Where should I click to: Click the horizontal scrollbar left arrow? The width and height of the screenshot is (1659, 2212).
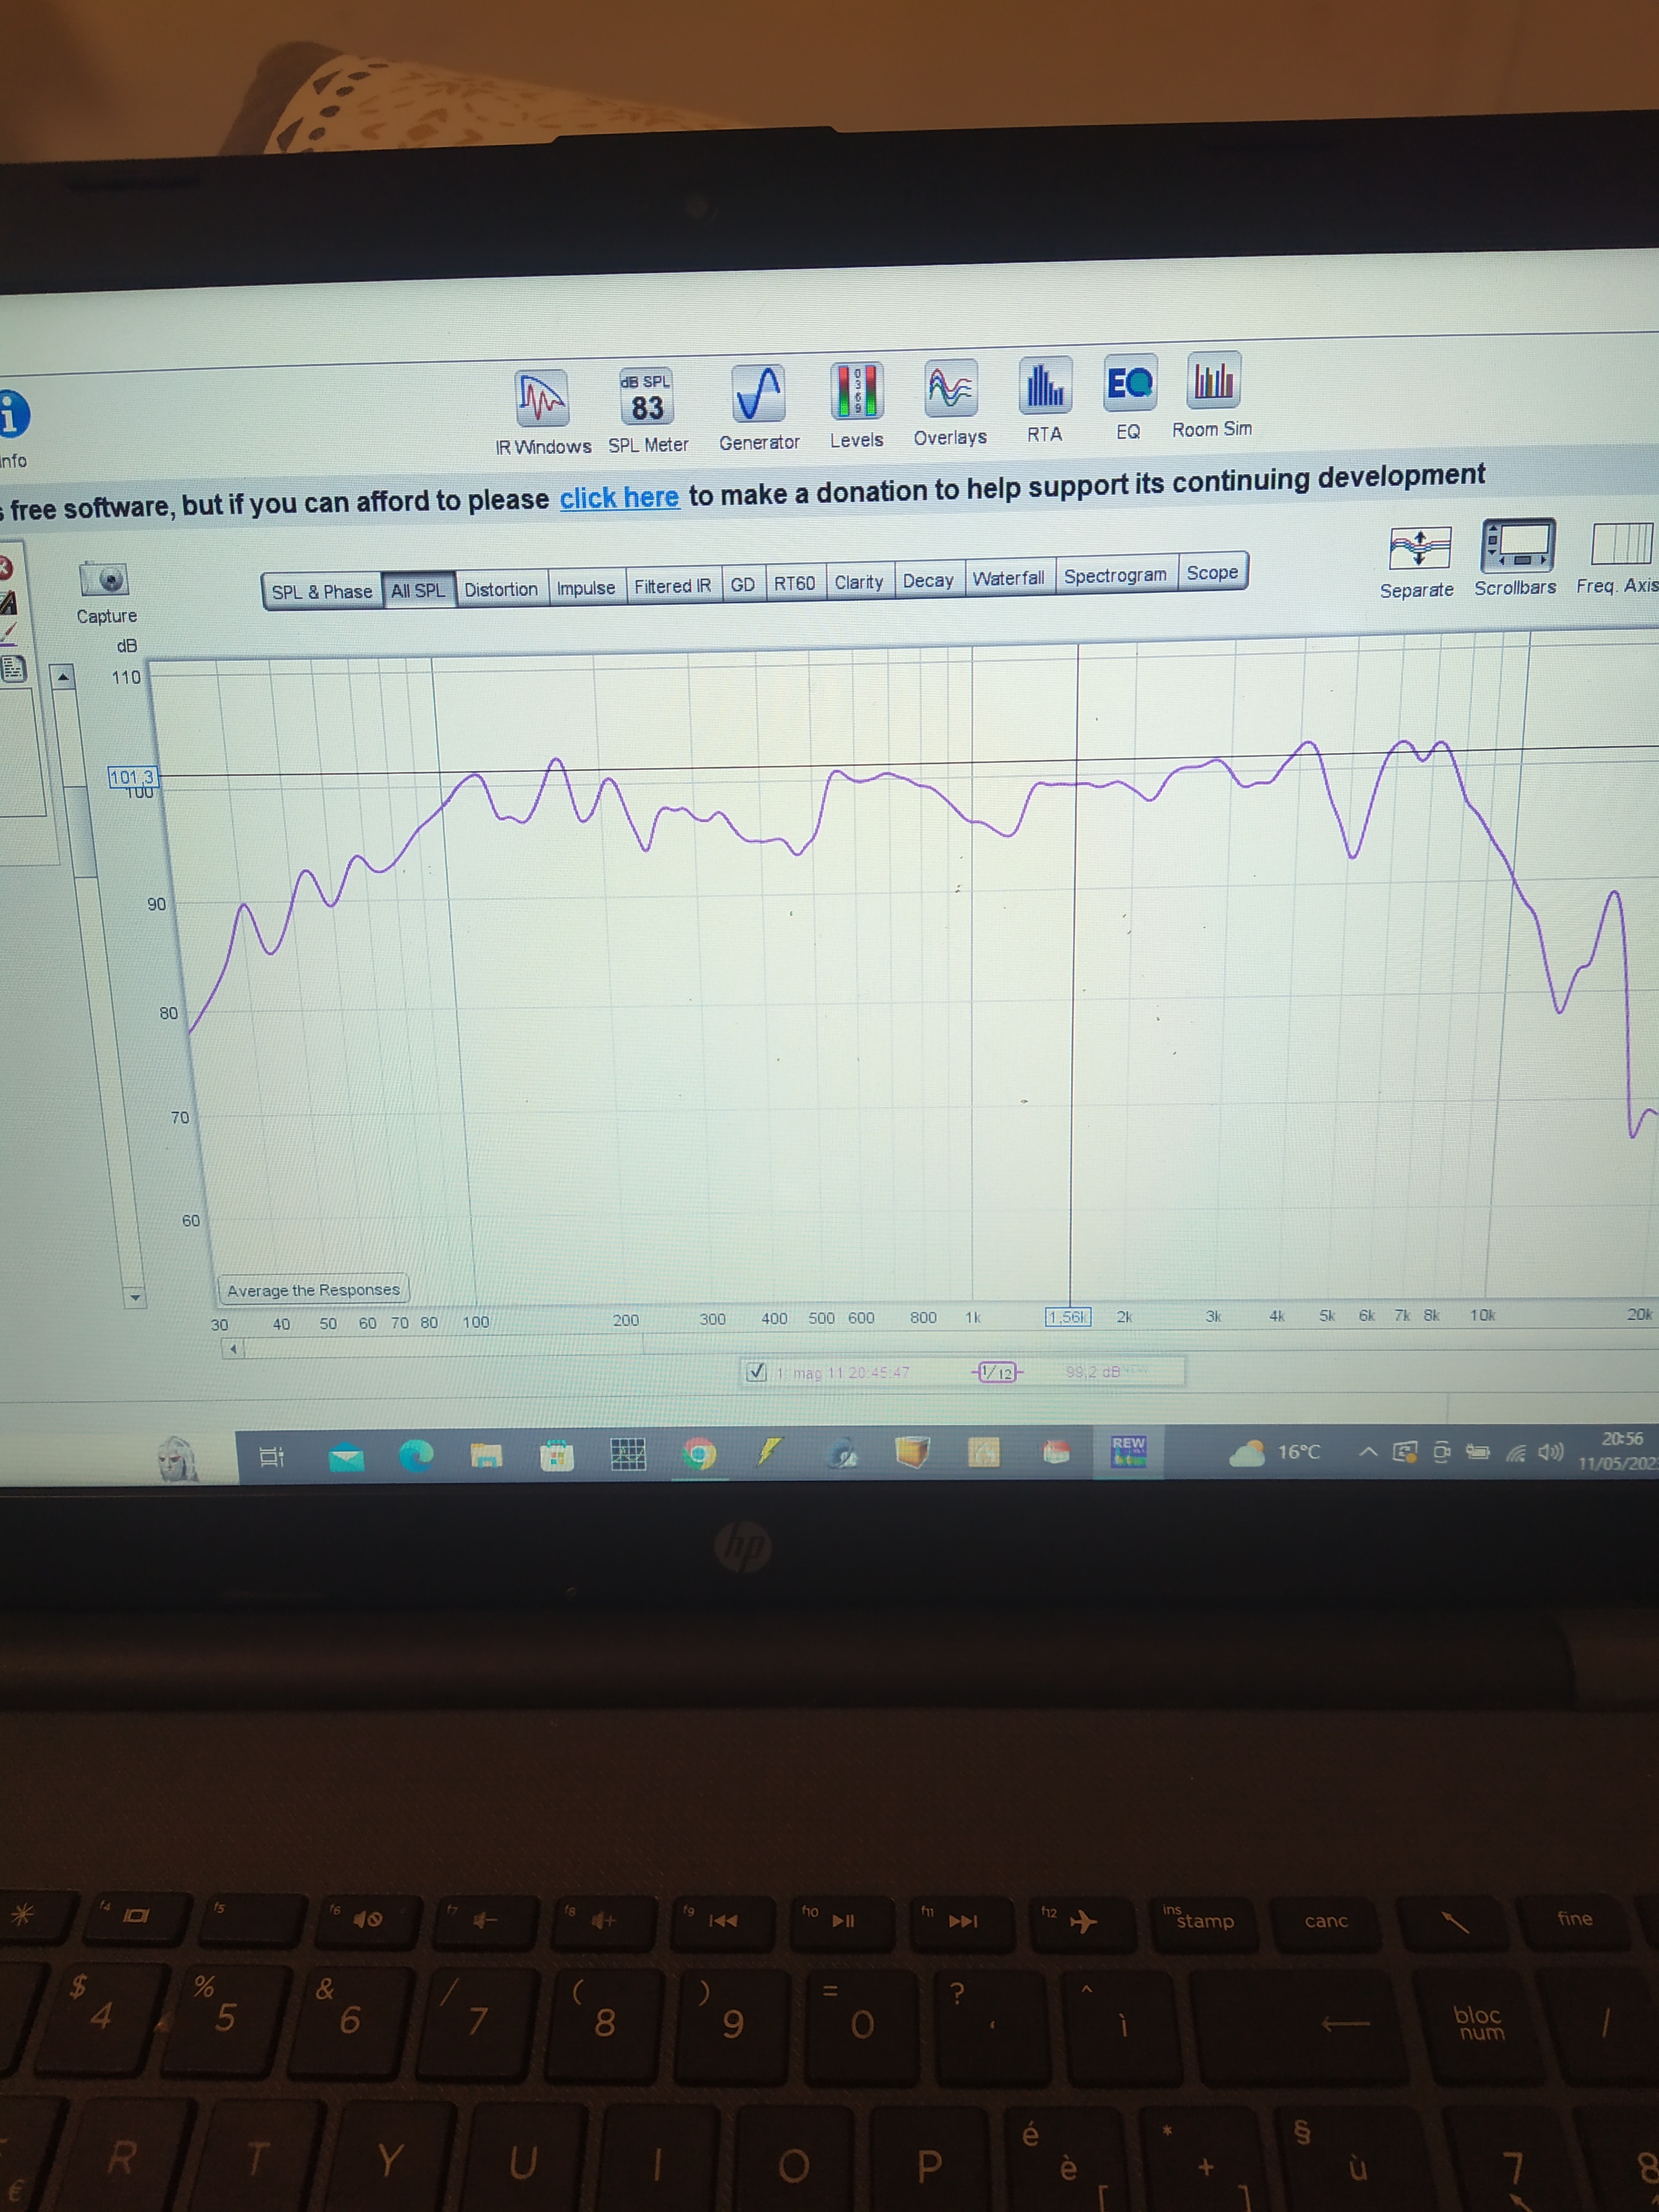pos(233,1349)
